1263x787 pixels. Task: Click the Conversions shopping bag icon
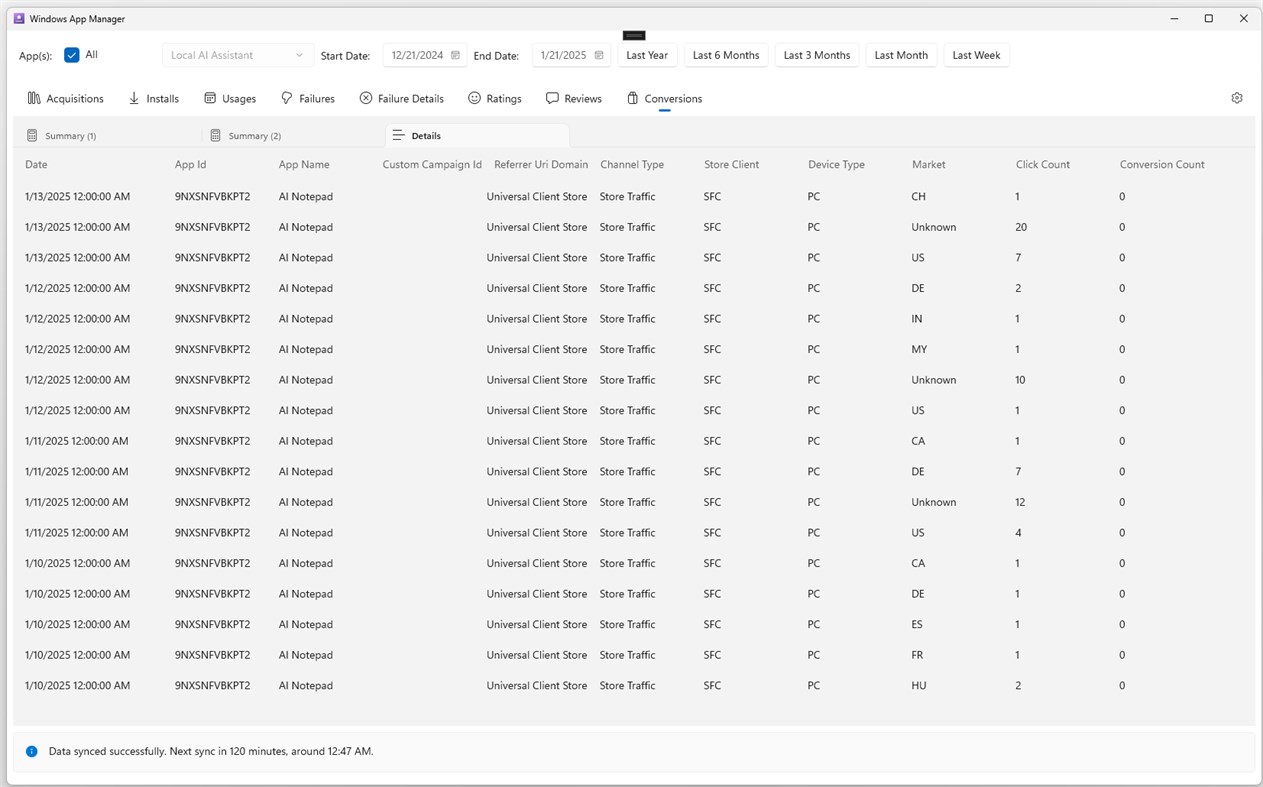pyautogui.click(x=633, y=98)
